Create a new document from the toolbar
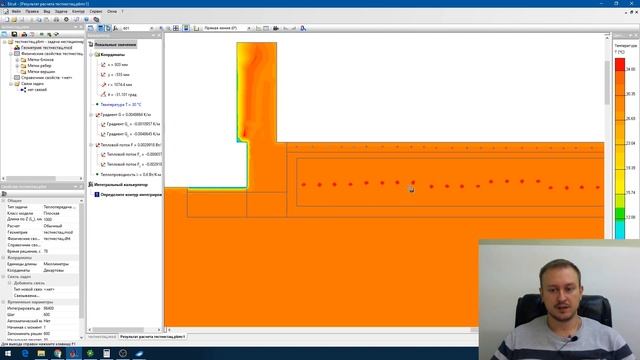This screenshot has width=640, height=360. pyautogui.click(x=7, y=19)
